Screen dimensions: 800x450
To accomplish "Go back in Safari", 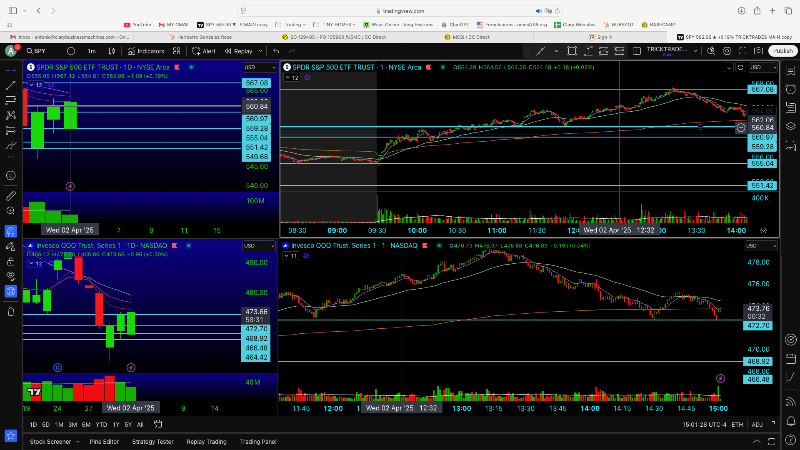I will point(39,11).
